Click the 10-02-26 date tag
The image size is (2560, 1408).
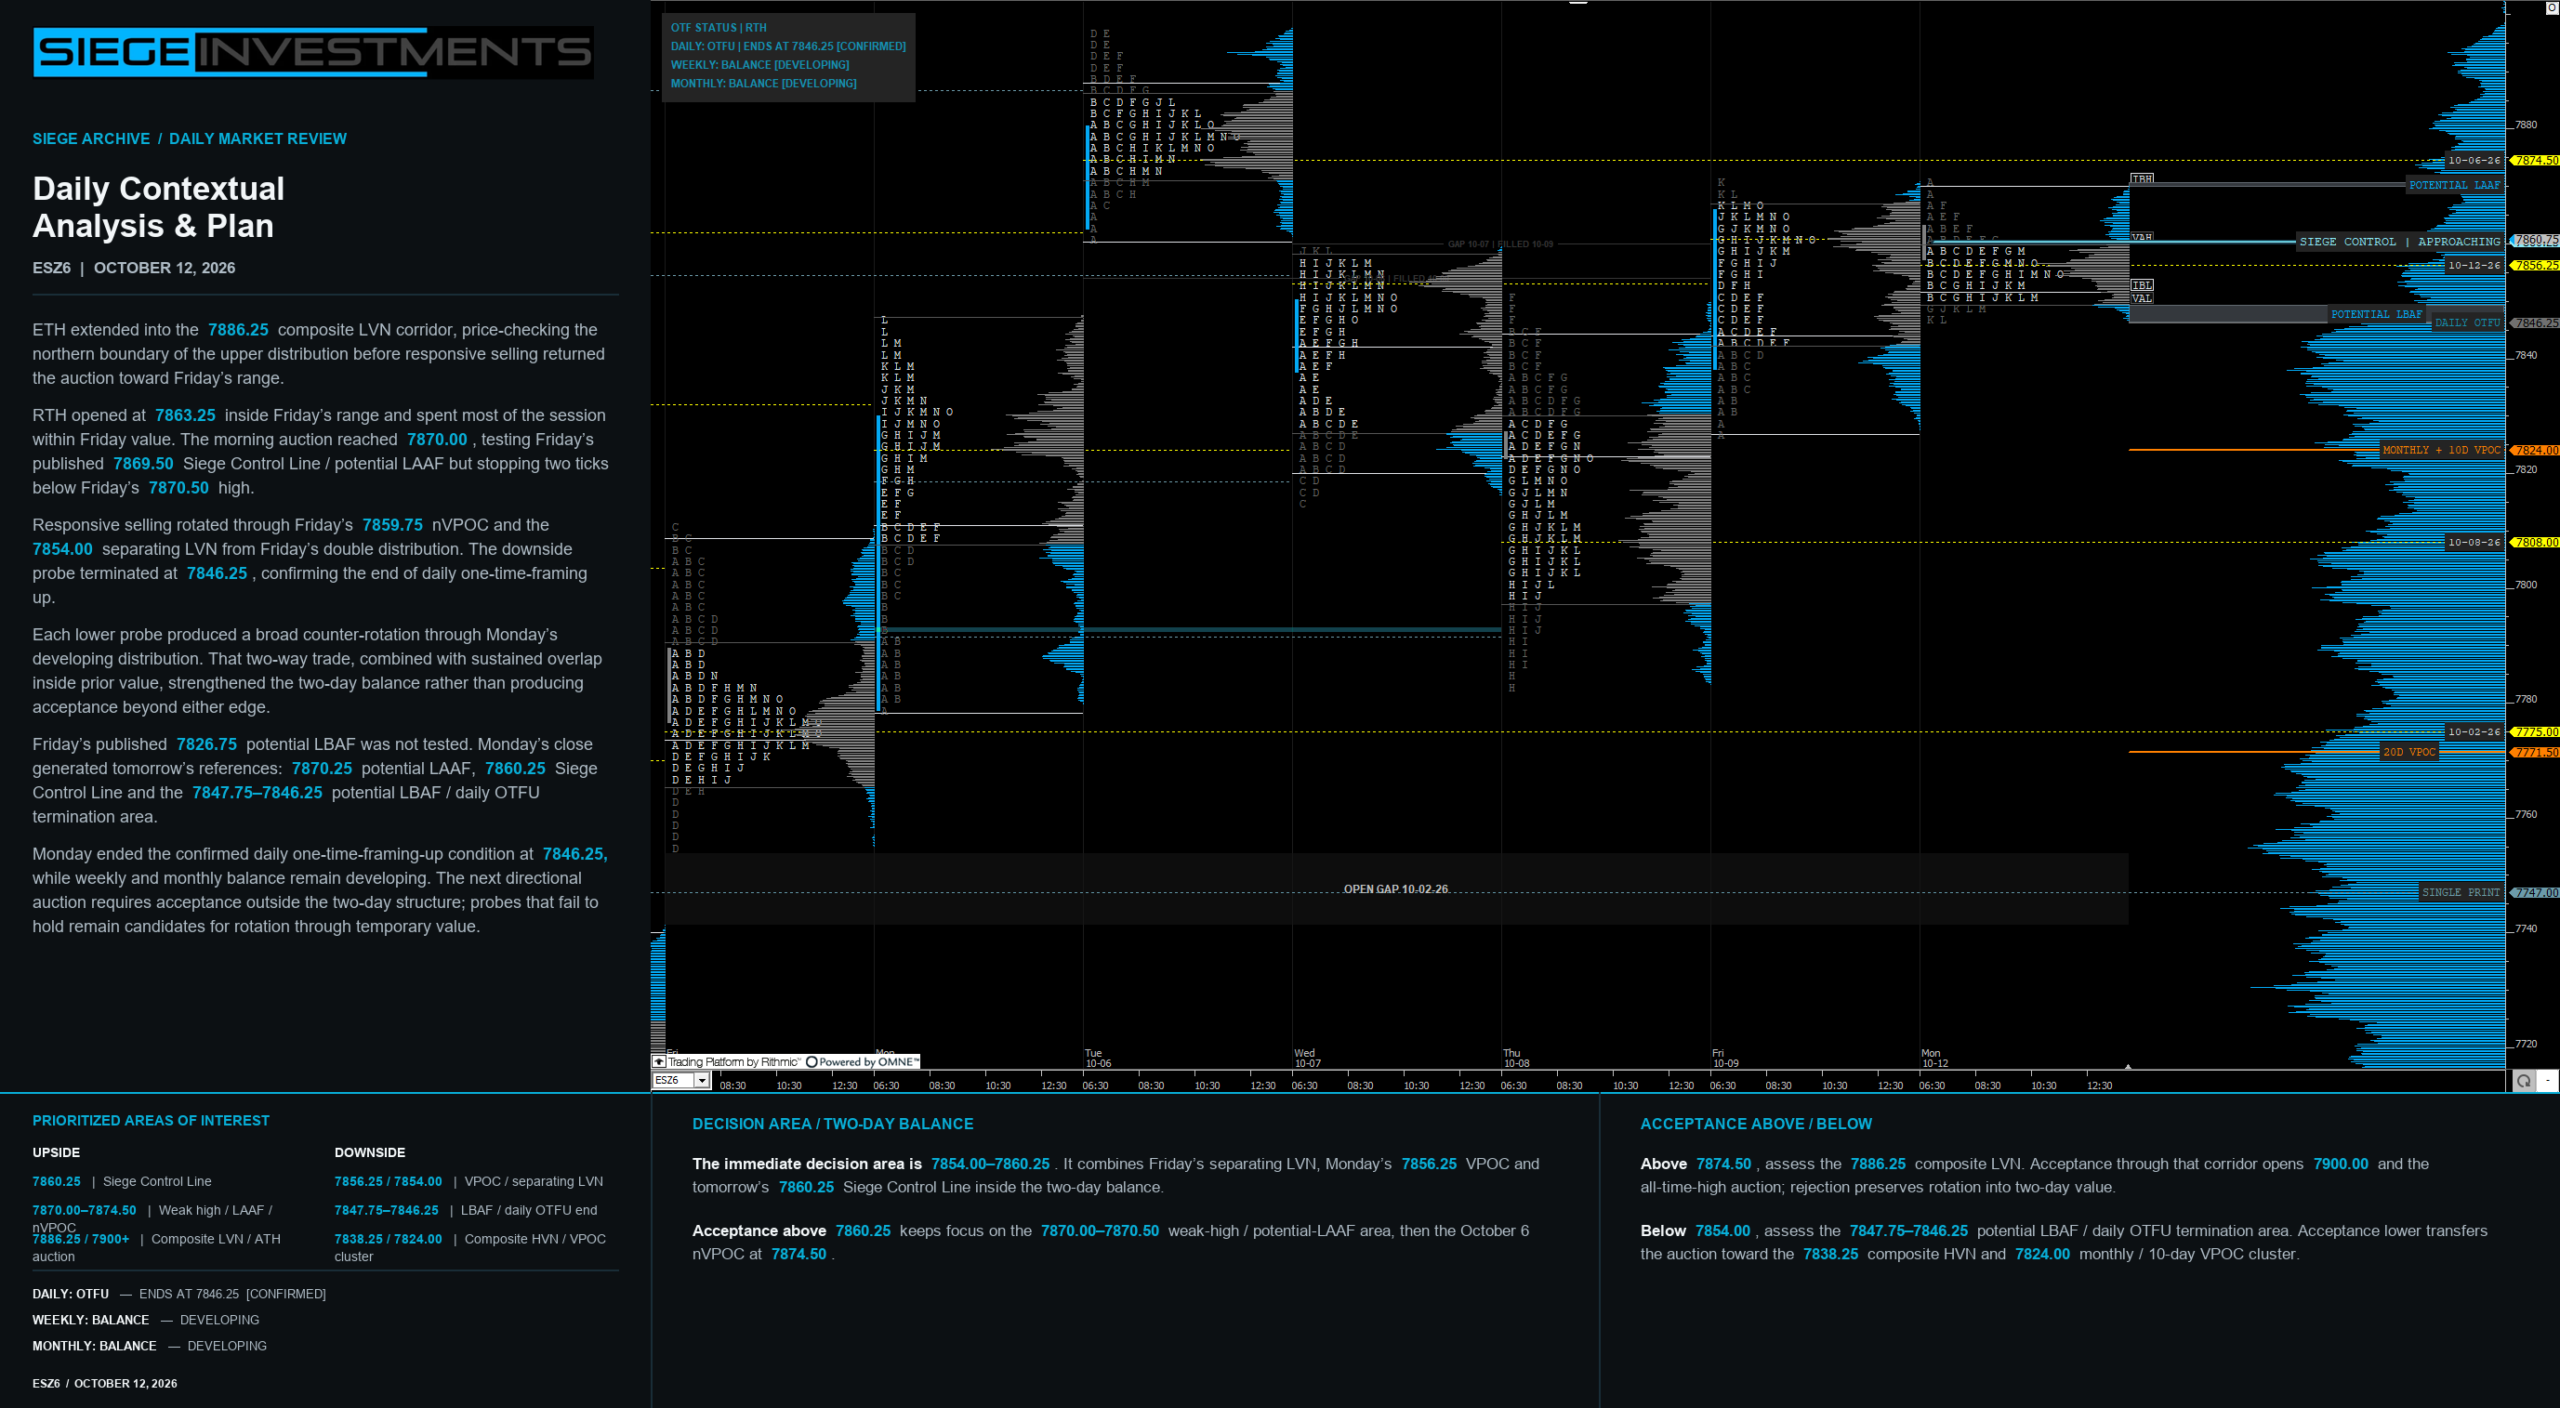pos(2473,732)
